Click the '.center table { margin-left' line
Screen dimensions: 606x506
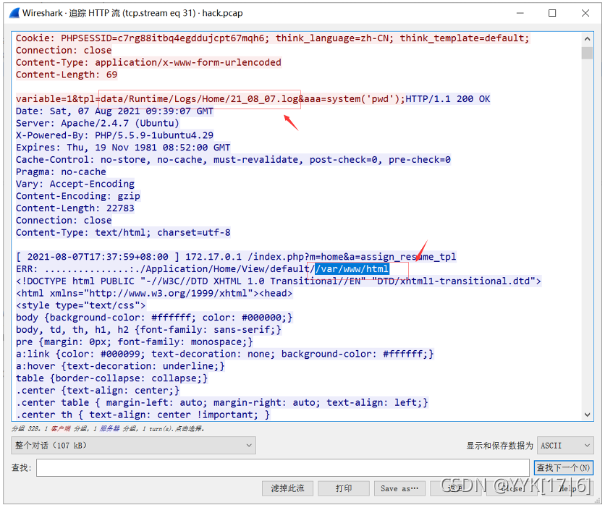[x=222, y=402]
